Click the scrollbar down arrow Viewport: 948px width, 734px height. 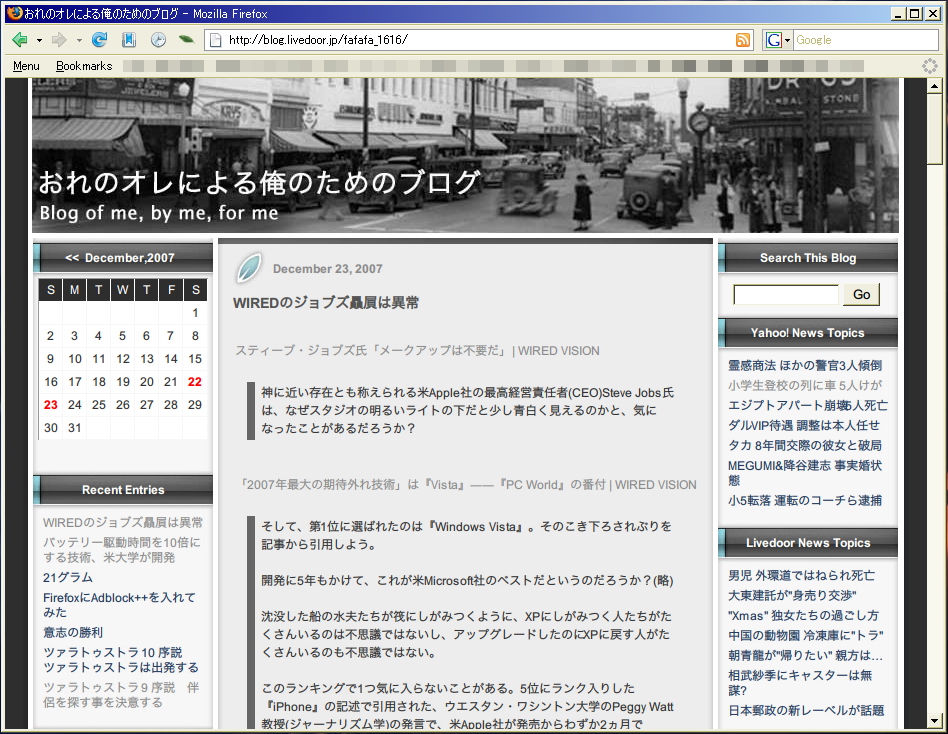pos(934,721)
